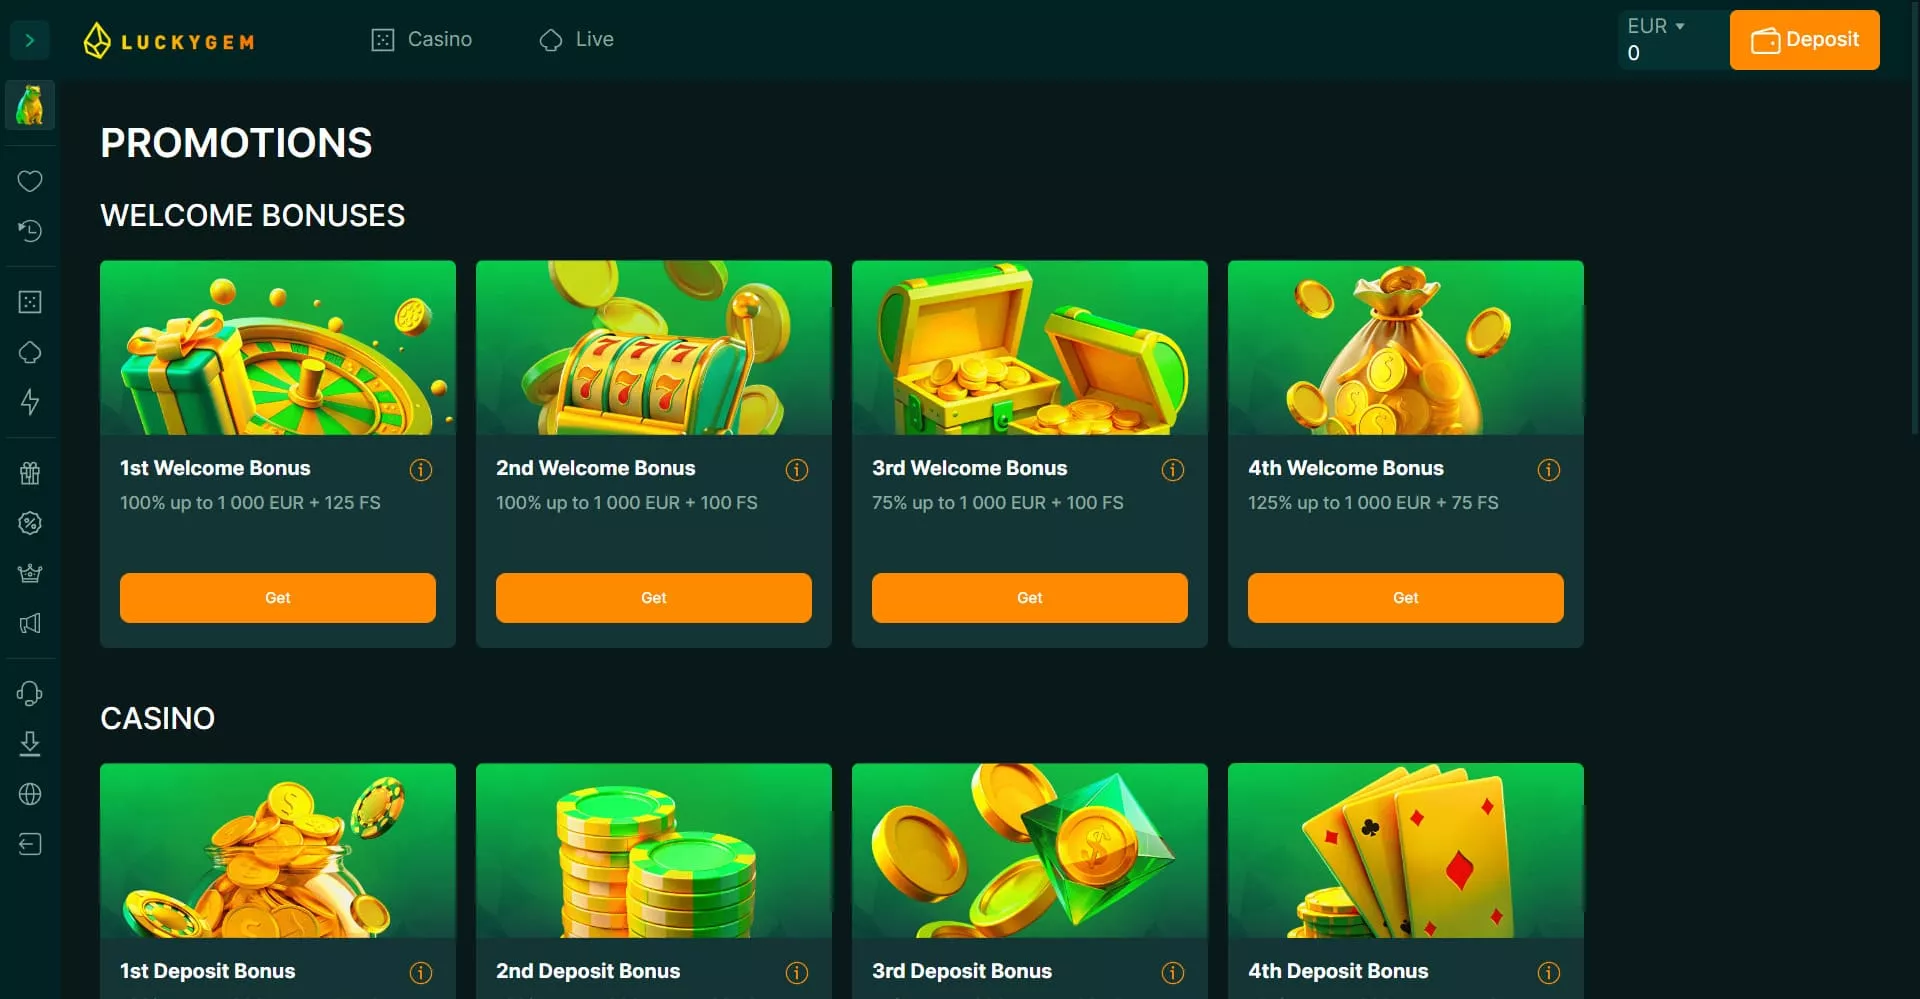Image resolution: width=1920 pixels, height=999 pixels.
Task: Open the 3rd Welcome Bonus treasure chest image
Action: click(1030, 348)
